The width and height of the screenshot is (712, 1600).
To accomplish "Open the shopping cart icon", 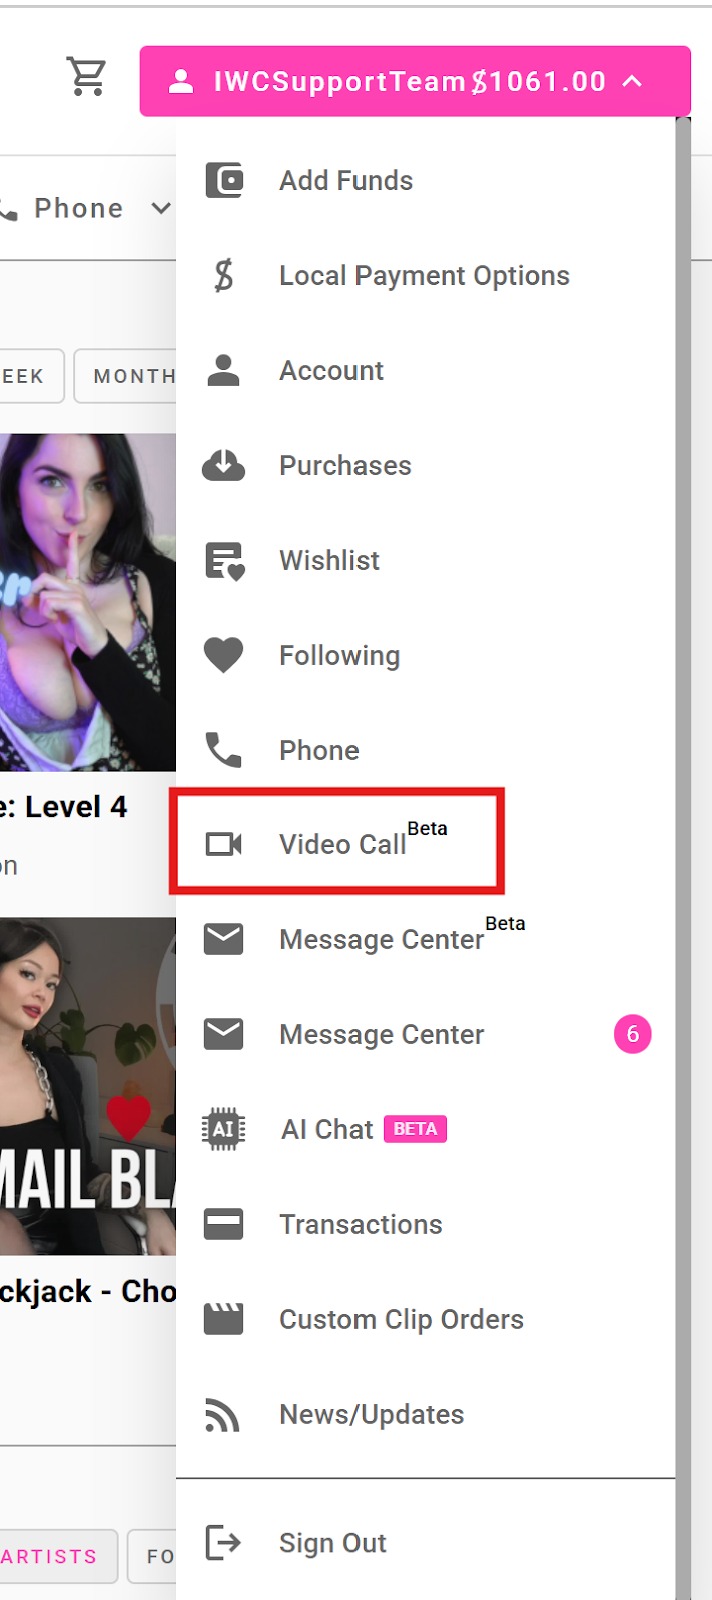I will 87,77.
